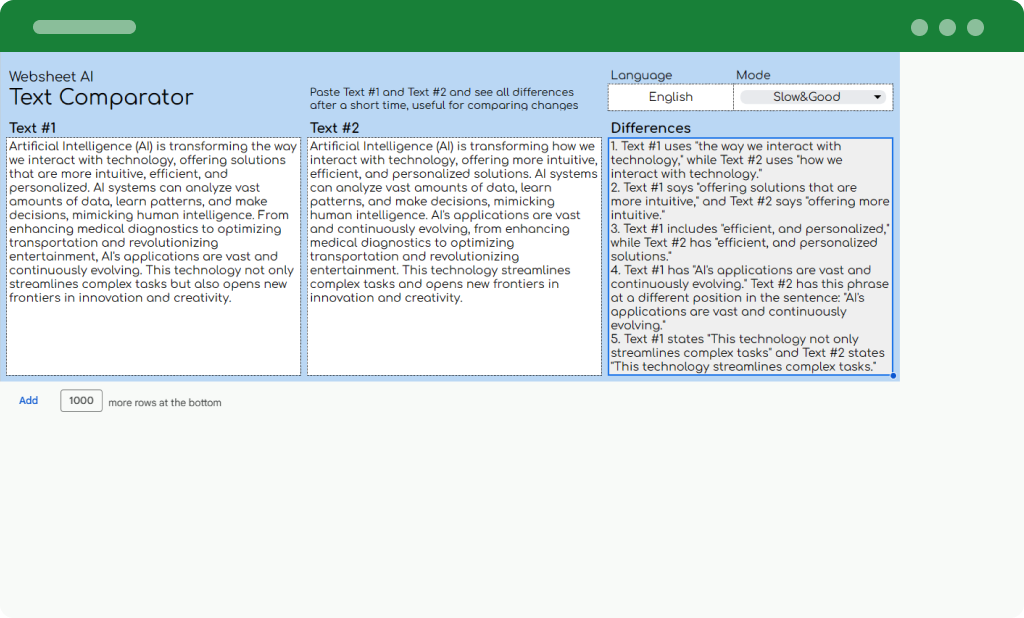Image resolution: width=1024 pixels, height=618 pixels.
Task: Click the 'Paste Text #1 and Text #2' instructions
Action: coord(444,99)
